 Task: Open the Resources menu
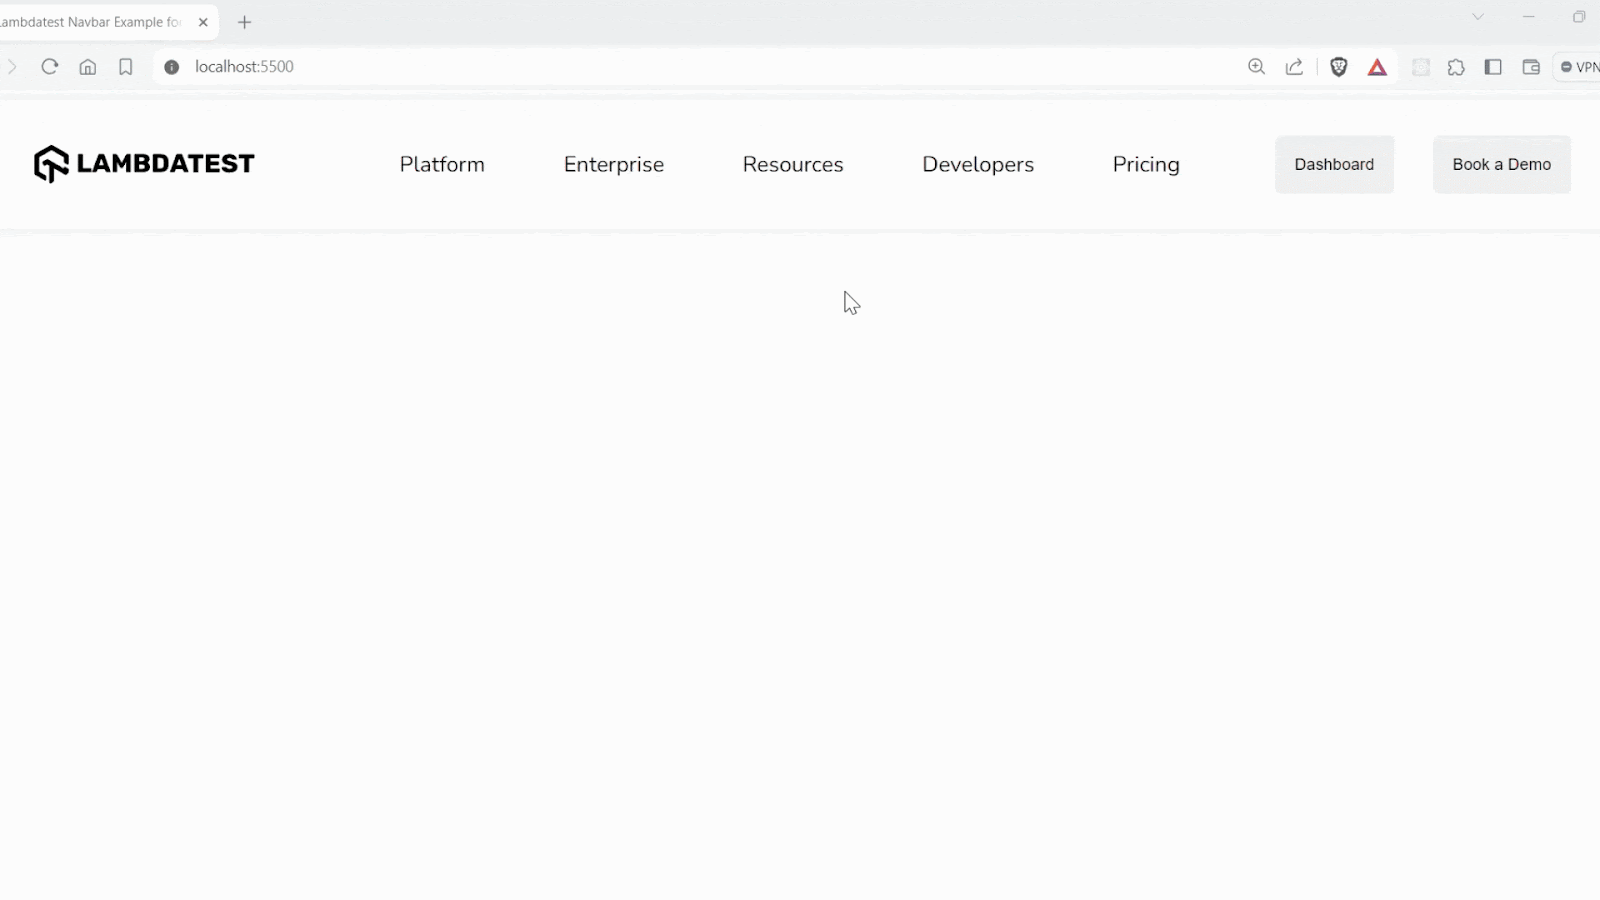pos(793,164)
